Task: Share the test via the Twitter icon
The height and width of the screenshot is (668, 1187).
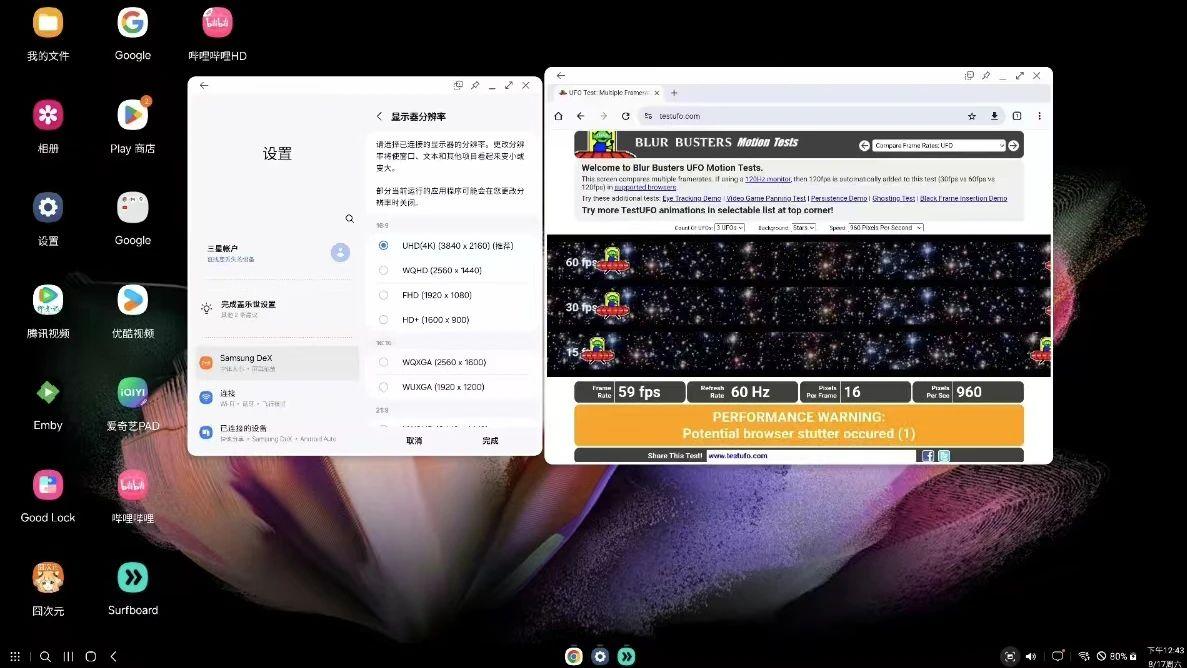Action: pos(943,456)
